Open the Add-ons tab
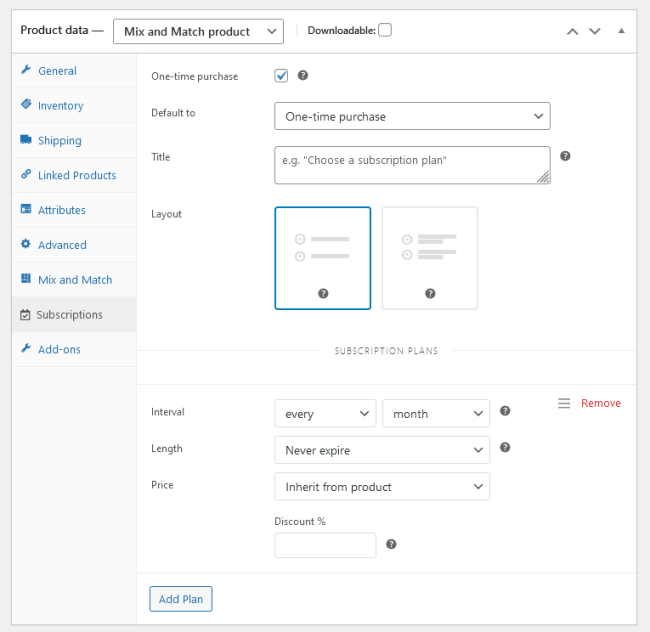Image resolution: width=650 pixels, height=632 pixels. (74, 349)
